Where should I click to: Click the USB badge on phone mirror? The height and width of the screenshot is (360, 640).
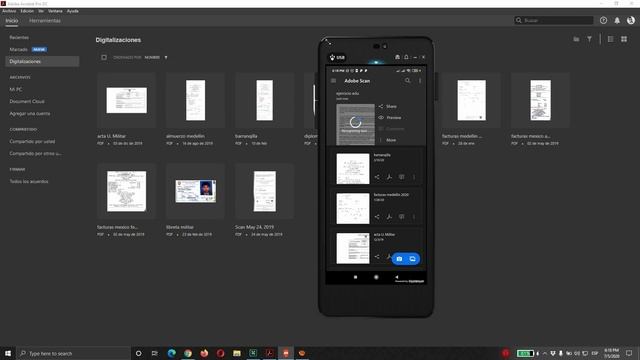pyautogui.click(x=337, y=57)
